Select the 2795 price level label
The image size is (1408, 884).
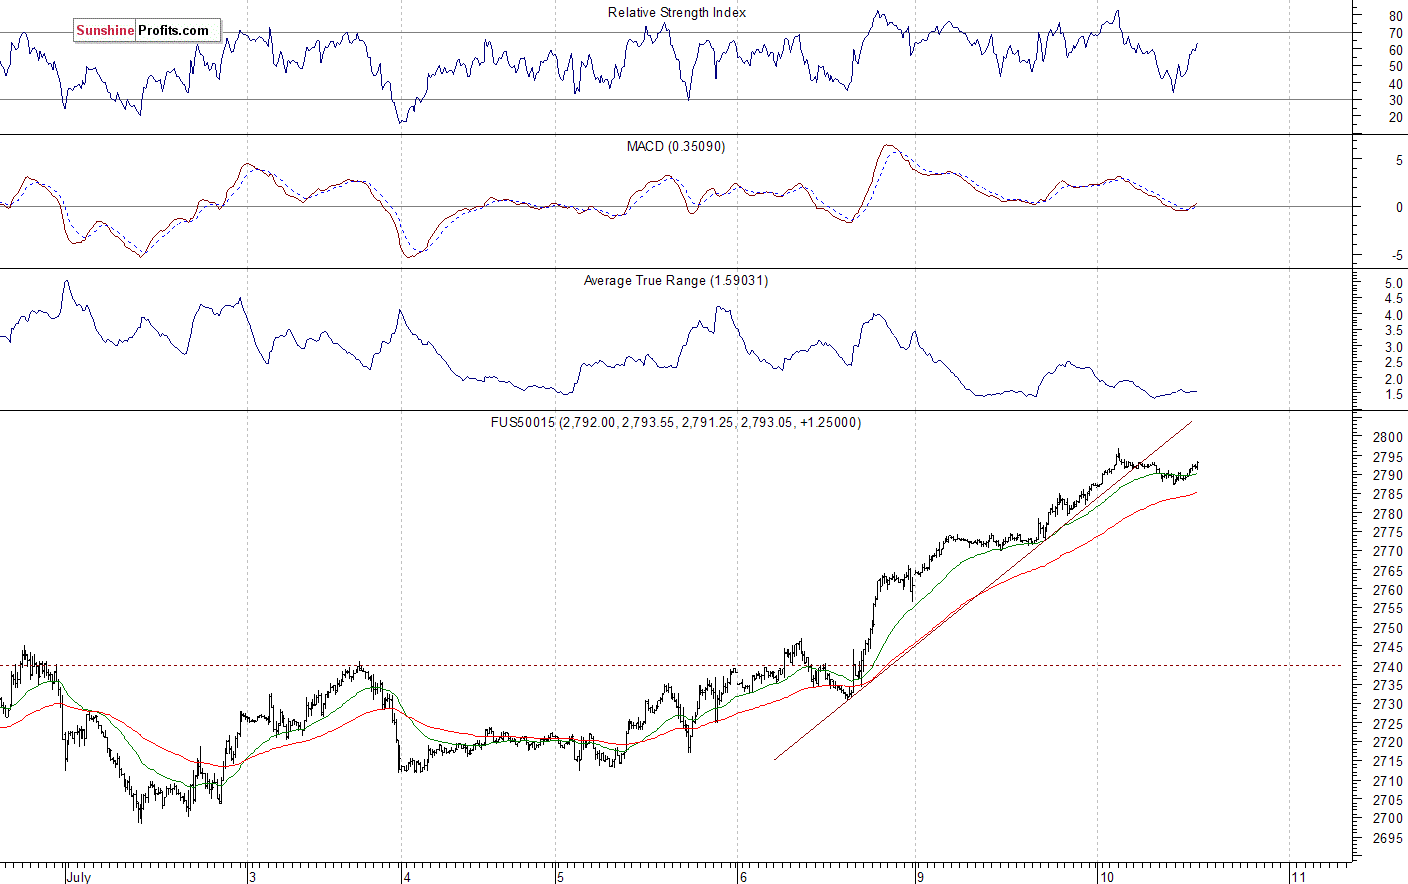1387,458
